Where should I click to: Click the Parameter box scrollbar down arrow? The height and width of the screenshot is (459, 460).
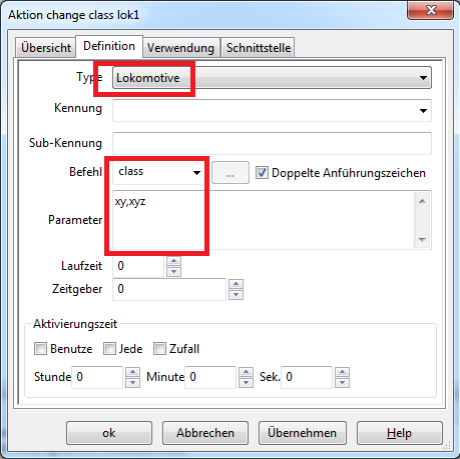422,240
